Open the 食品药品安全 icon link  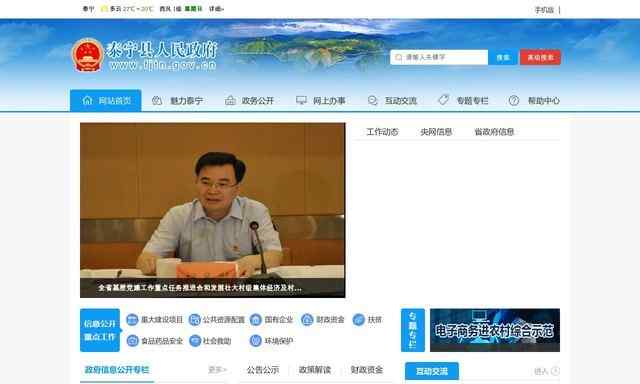(132, 341)
